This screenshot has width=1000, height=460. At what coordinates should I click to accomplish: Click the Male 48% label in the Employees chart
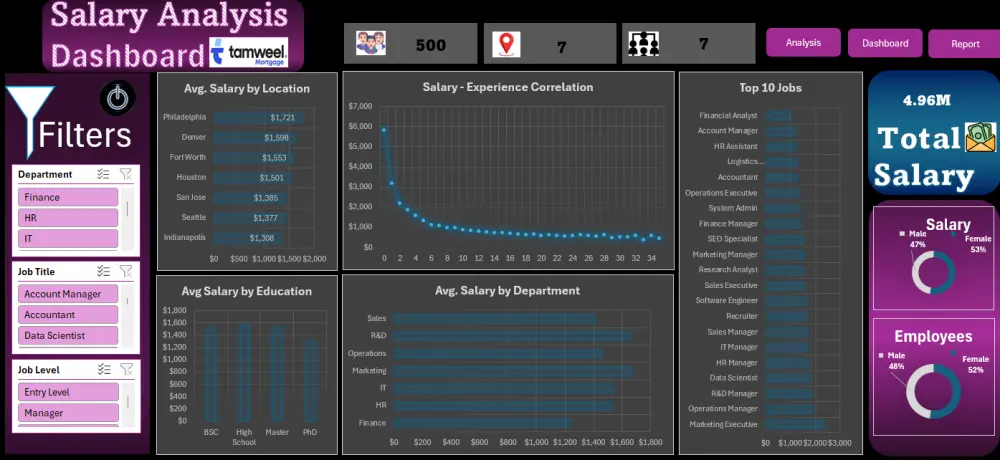(x=897, y=360)
